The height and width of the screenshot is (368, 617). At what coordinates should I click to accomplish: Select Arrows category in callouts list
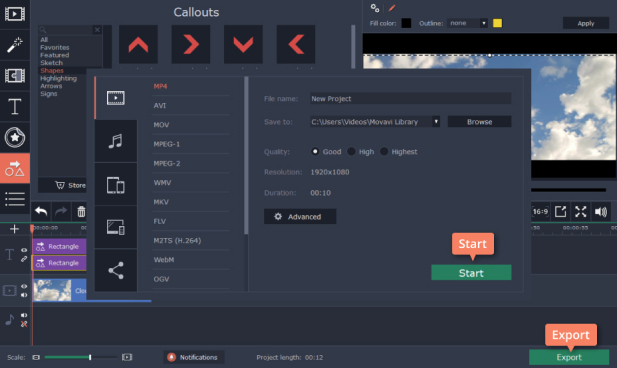click(51, 86)
